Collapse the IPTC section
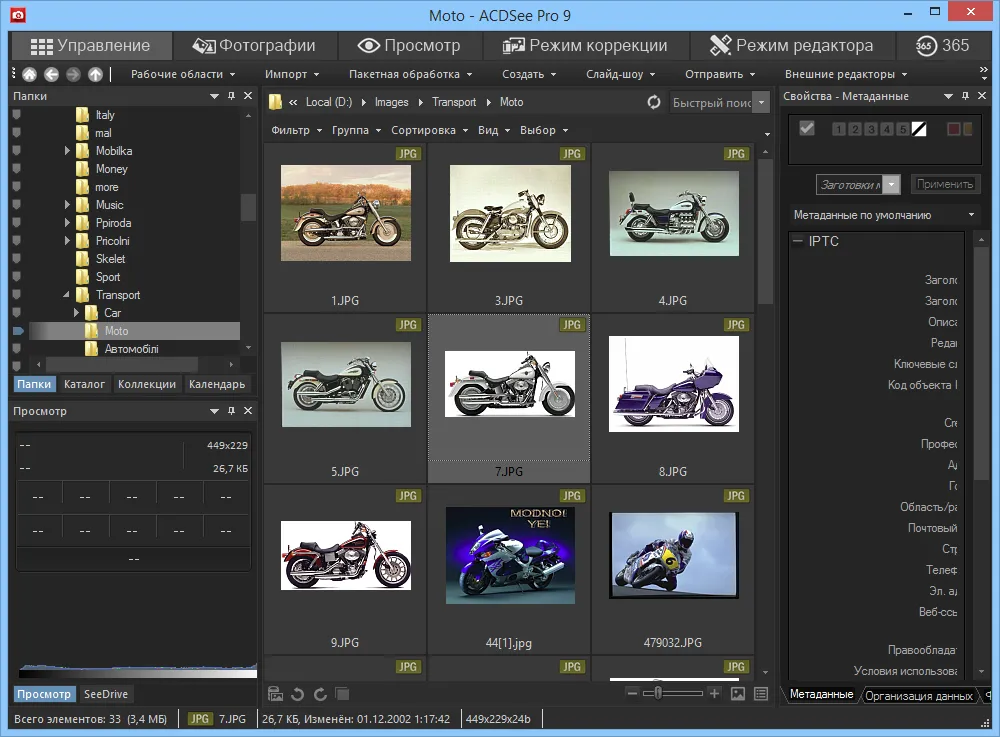This screenshot has width=1000, height=737. click(797, 241)
